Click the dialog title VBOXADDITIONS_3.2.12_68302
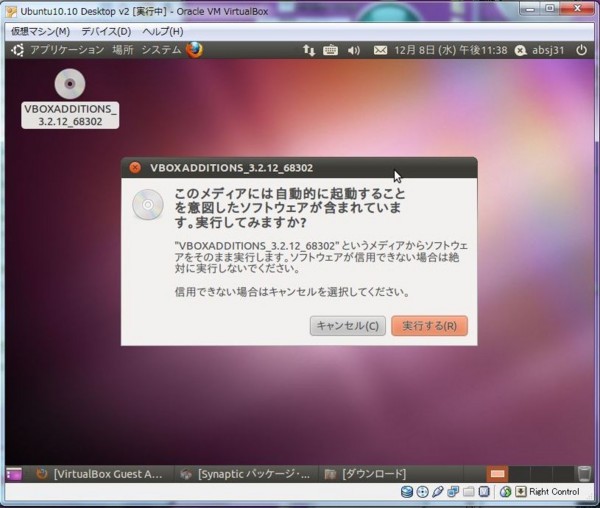The height and width of the screenshot is (508, 600). [232, 168]
